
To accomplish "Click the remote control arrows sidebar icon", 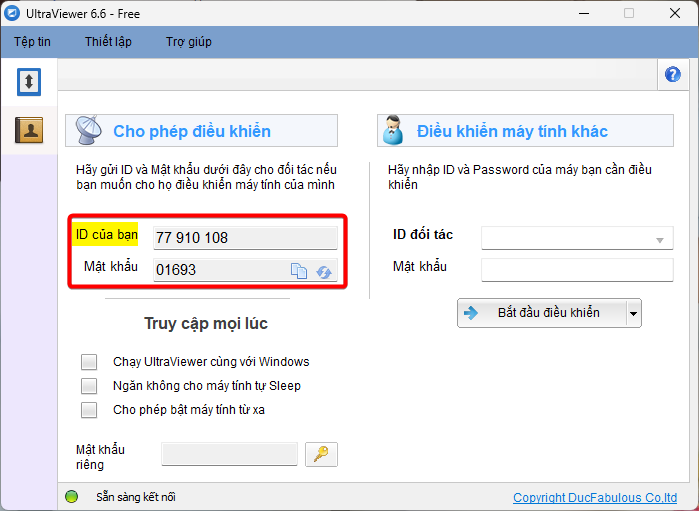I will click(29, 82).
